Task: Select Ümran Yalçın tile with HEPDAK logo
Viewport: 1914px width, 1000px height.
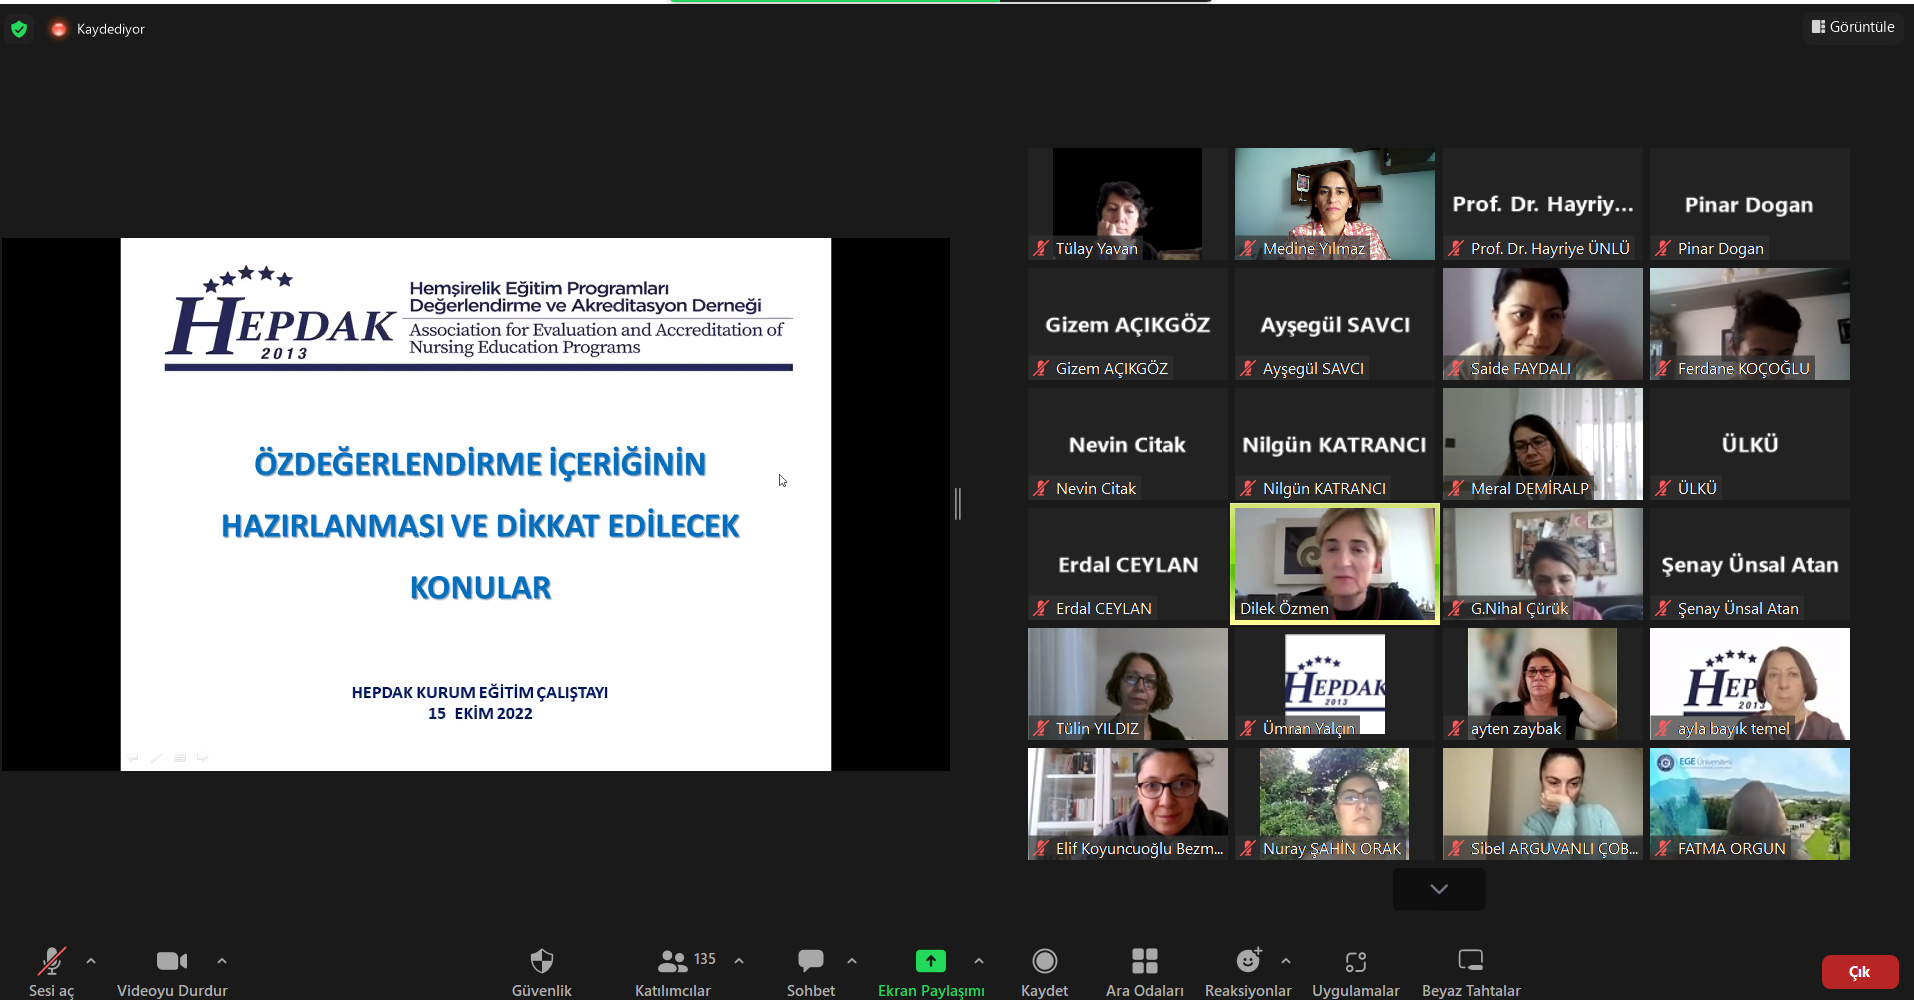Action: coord(1335,684)
